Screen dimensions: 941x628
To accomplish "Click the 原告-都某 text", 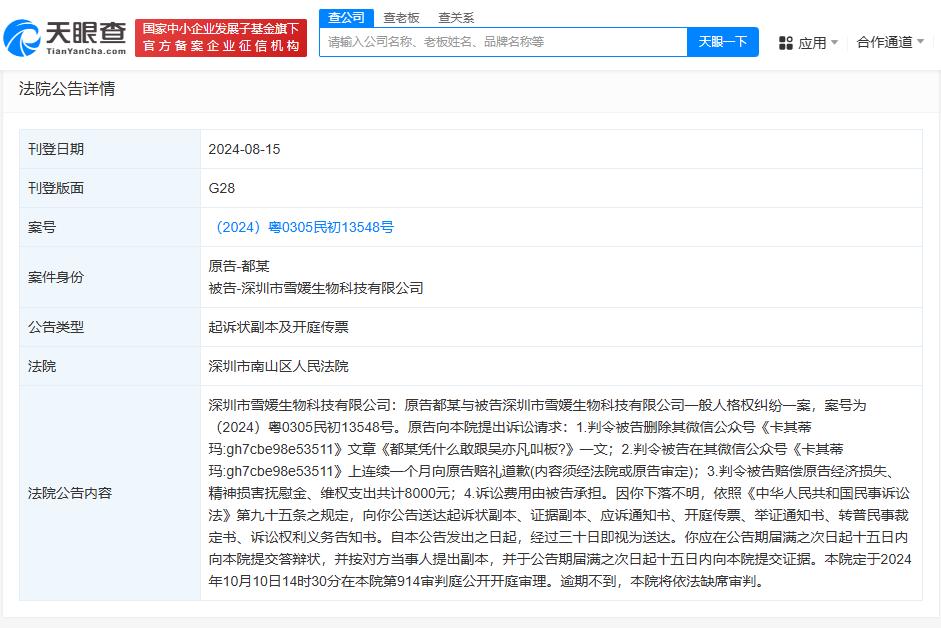I will (239, 266).
